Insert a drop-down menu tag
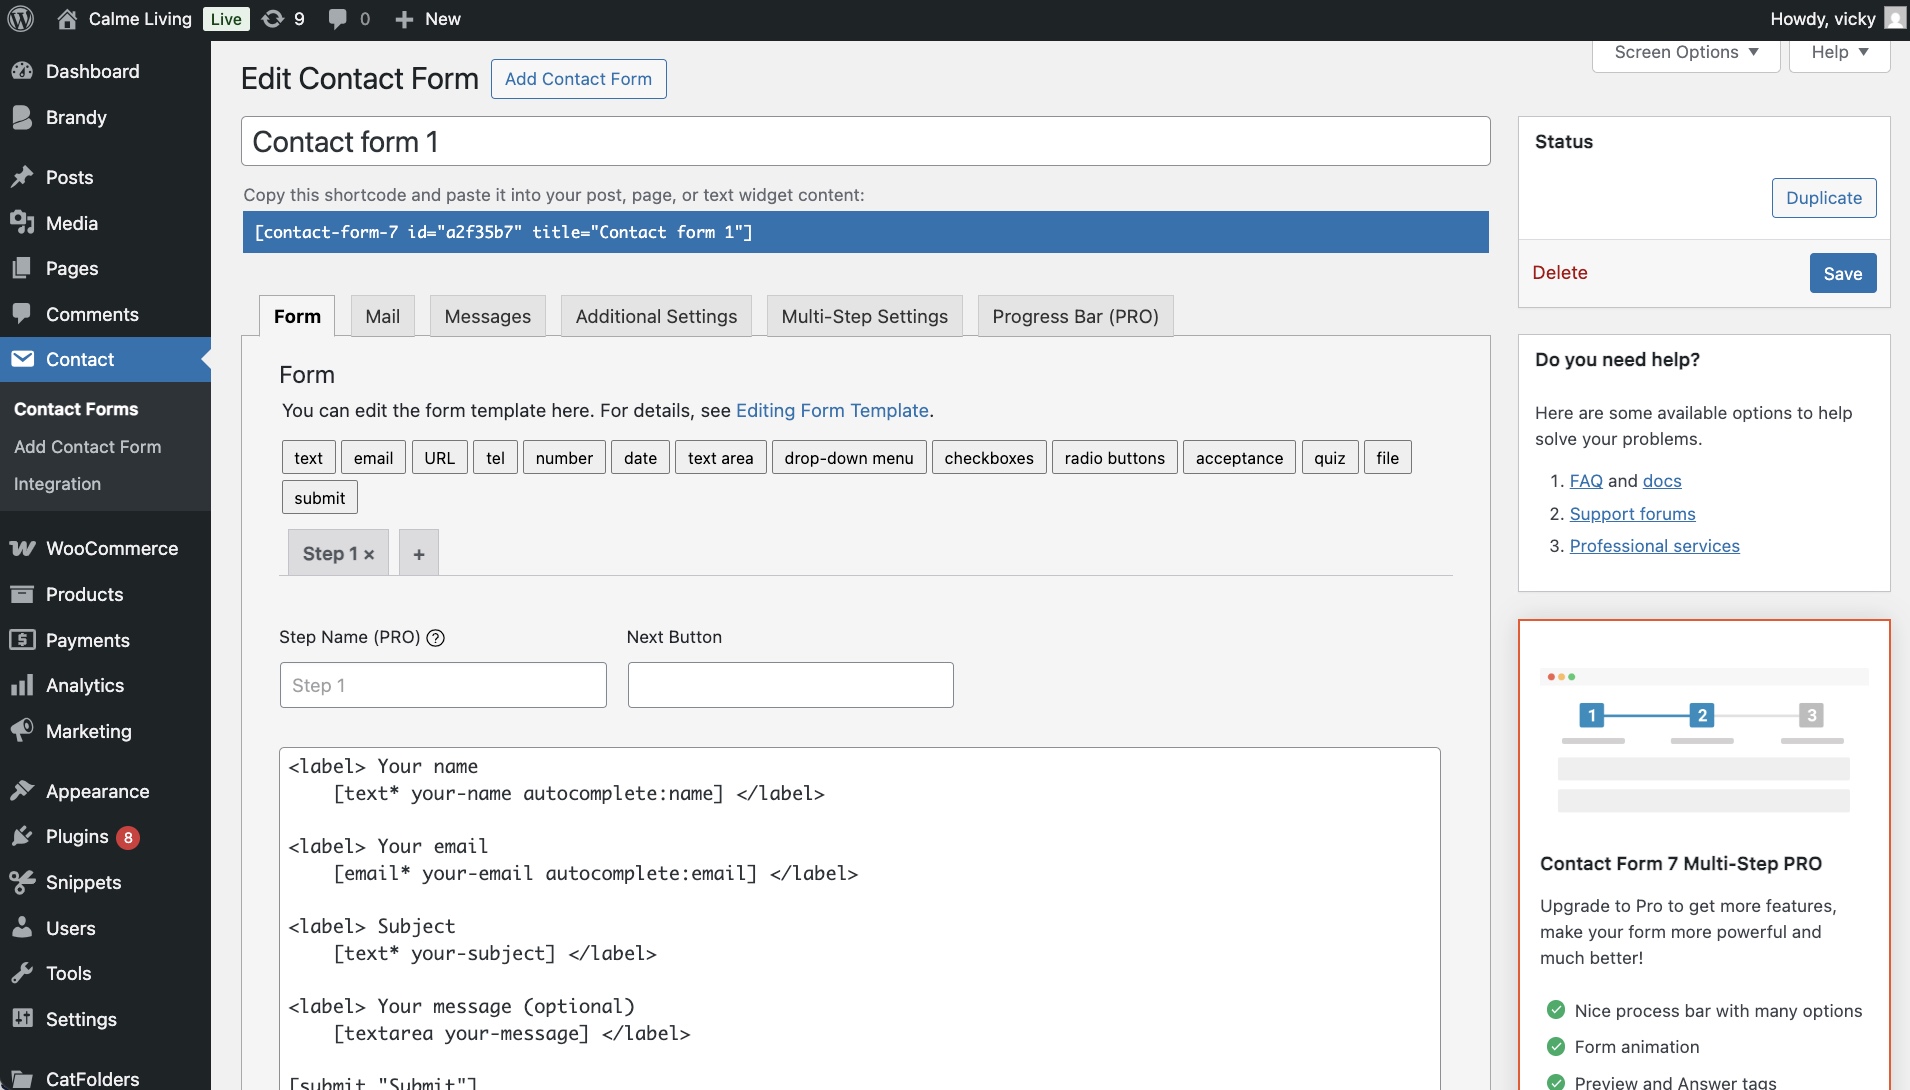The image size is (1910, 1090). point(849,457)
